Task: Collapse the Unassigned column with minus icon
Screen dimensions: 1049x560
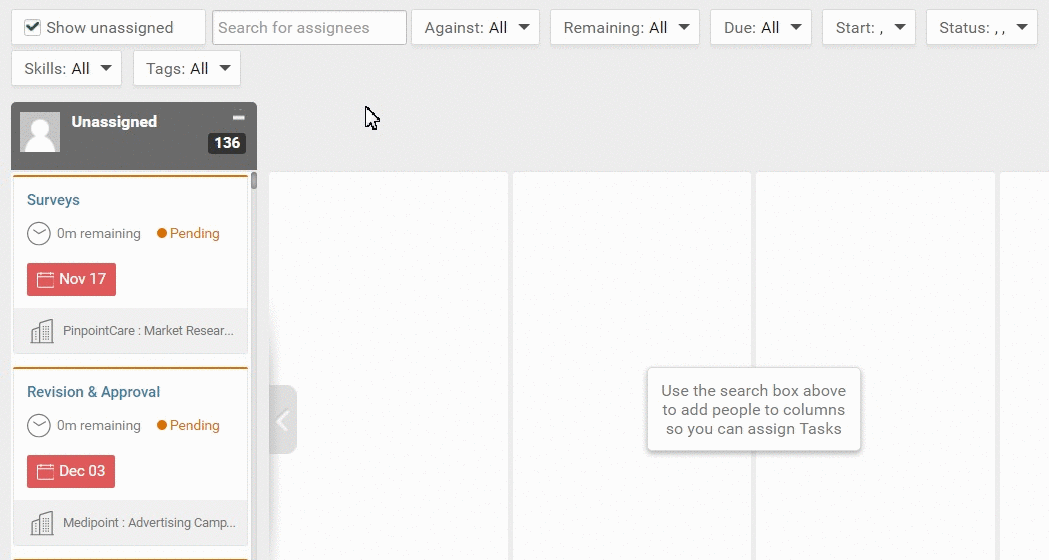Action: pyautogui.click(x=238, y=117)
